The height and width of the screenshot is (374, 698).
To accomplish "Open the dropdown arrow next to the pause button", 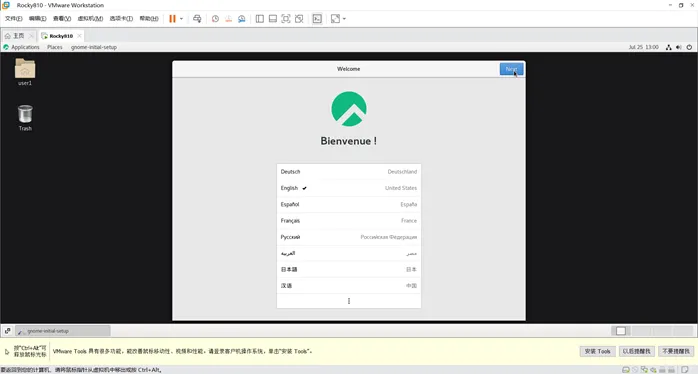I will tap(181, 19).
